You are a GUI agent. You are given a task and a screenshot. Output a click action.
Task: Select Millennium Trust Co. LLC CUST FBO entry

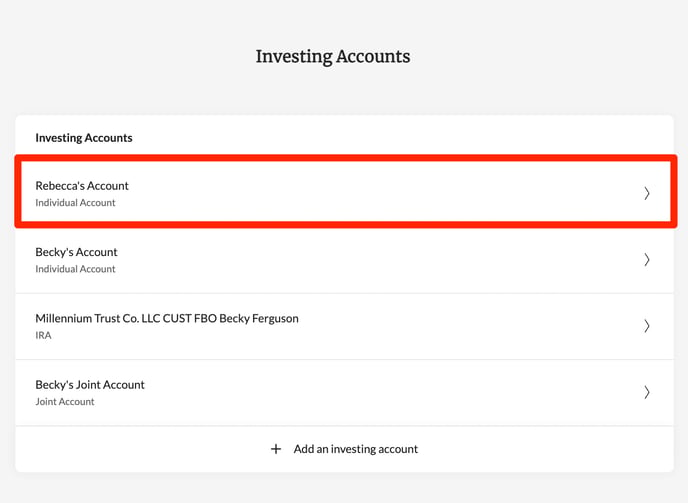tap(167, 318)
